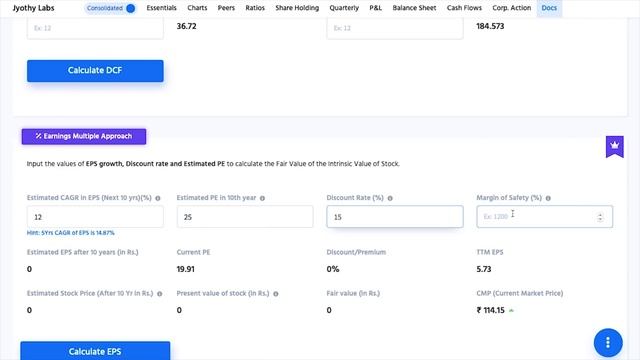Click the Earnings Multiple Approach label
640x360 pixels.
84,136
